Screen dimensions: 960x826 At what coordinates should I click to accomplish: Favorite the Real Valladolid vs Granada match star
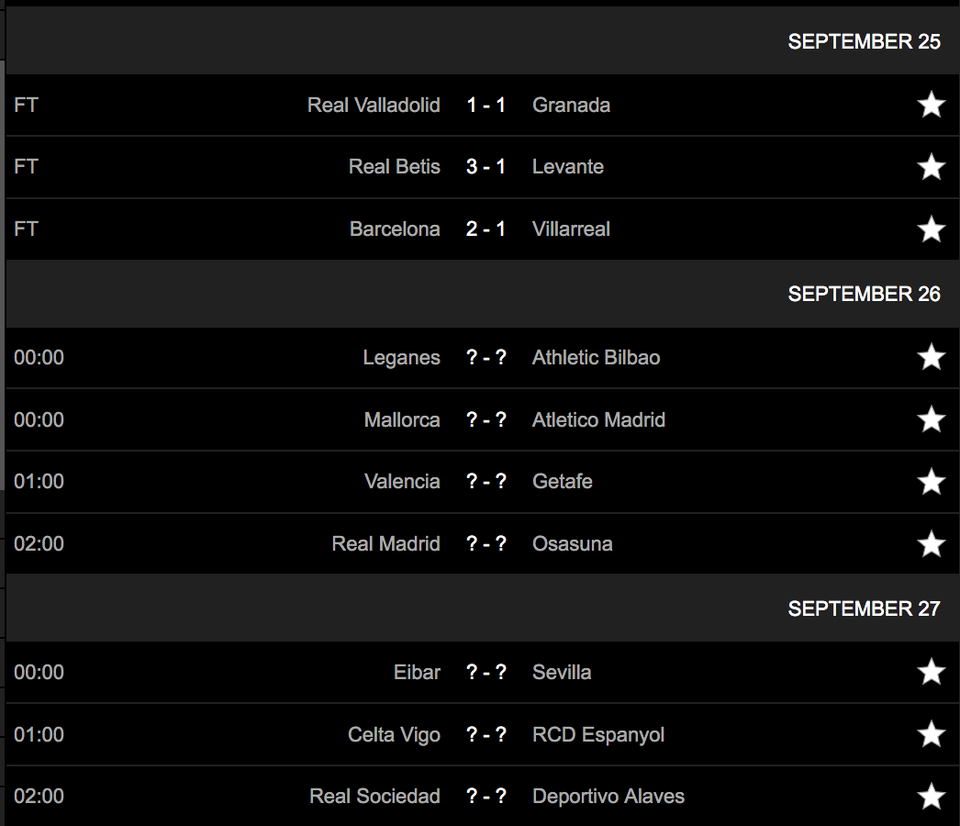[x=931, y=105]
